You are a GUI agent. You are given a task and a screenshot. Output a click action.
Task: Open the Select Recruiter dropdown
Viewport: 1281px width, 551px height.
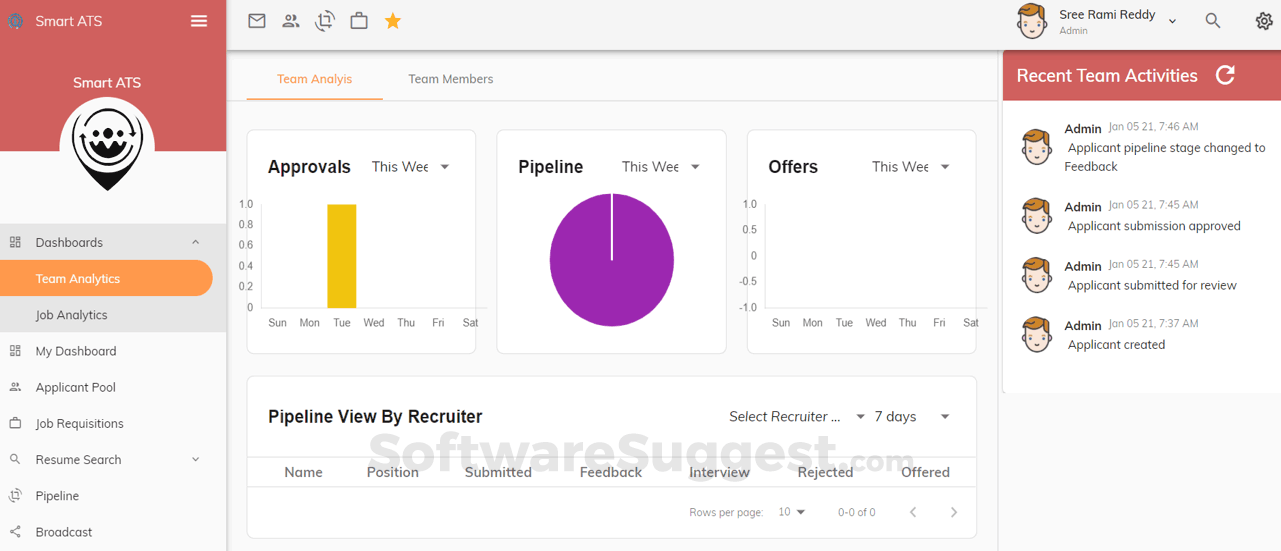coord(797,417)
